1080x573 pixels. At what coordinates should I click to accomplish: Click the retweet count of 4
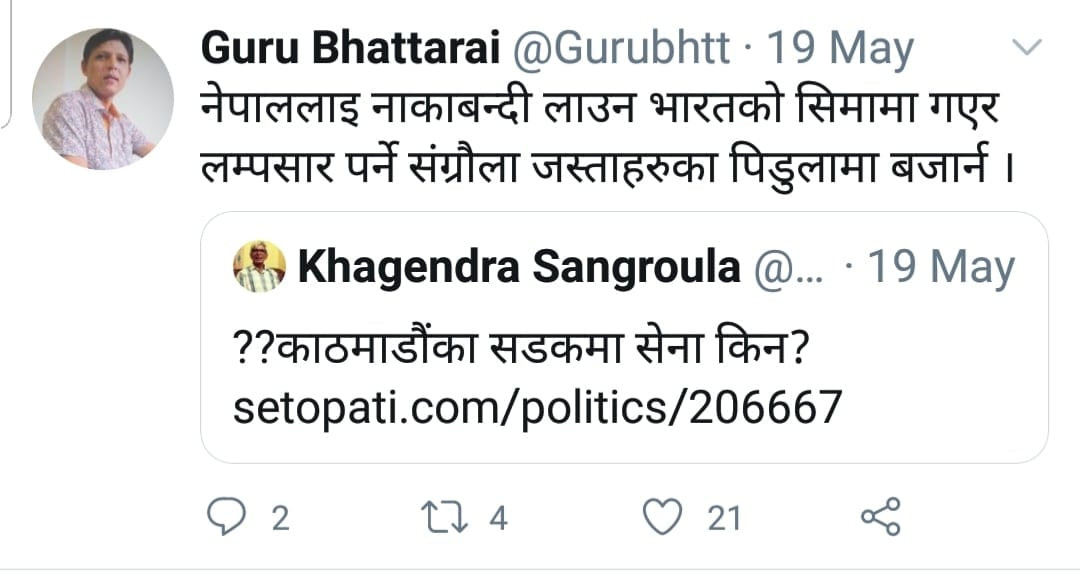click(x=500, y=518)
